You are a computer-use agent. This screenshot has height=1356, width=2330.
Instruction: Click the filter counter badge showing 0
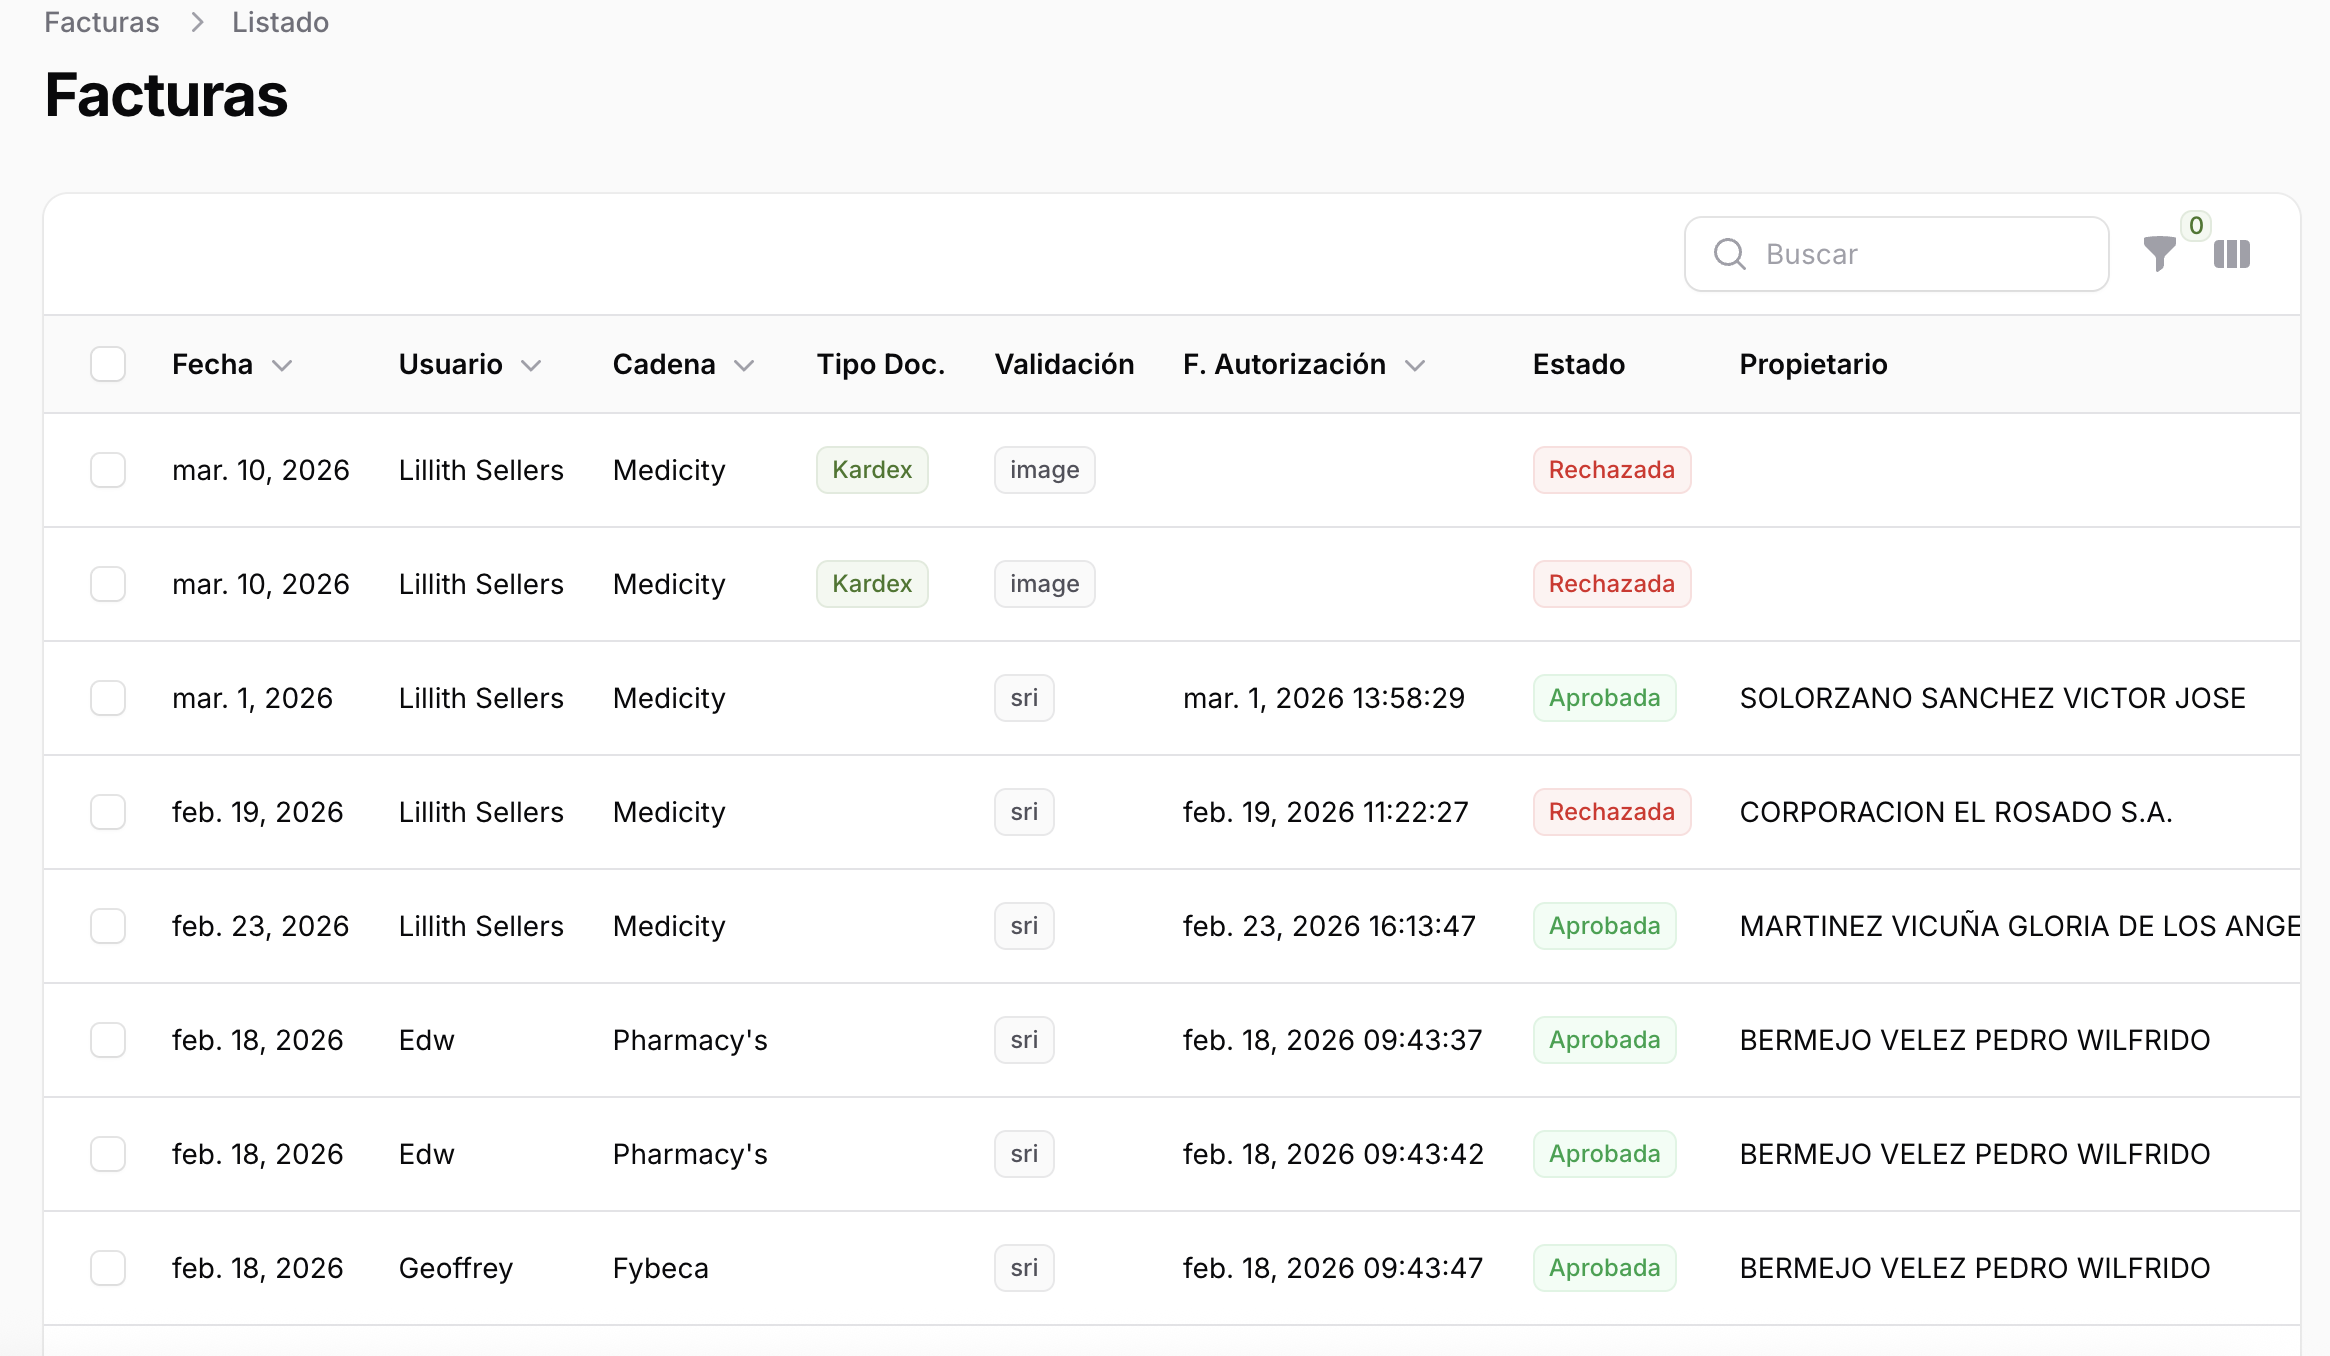[x=2196, y=226]
